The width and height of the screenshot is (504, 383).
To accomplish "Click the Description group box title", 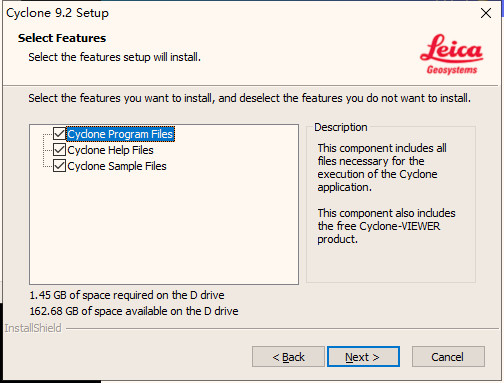I will pos(341,127).
